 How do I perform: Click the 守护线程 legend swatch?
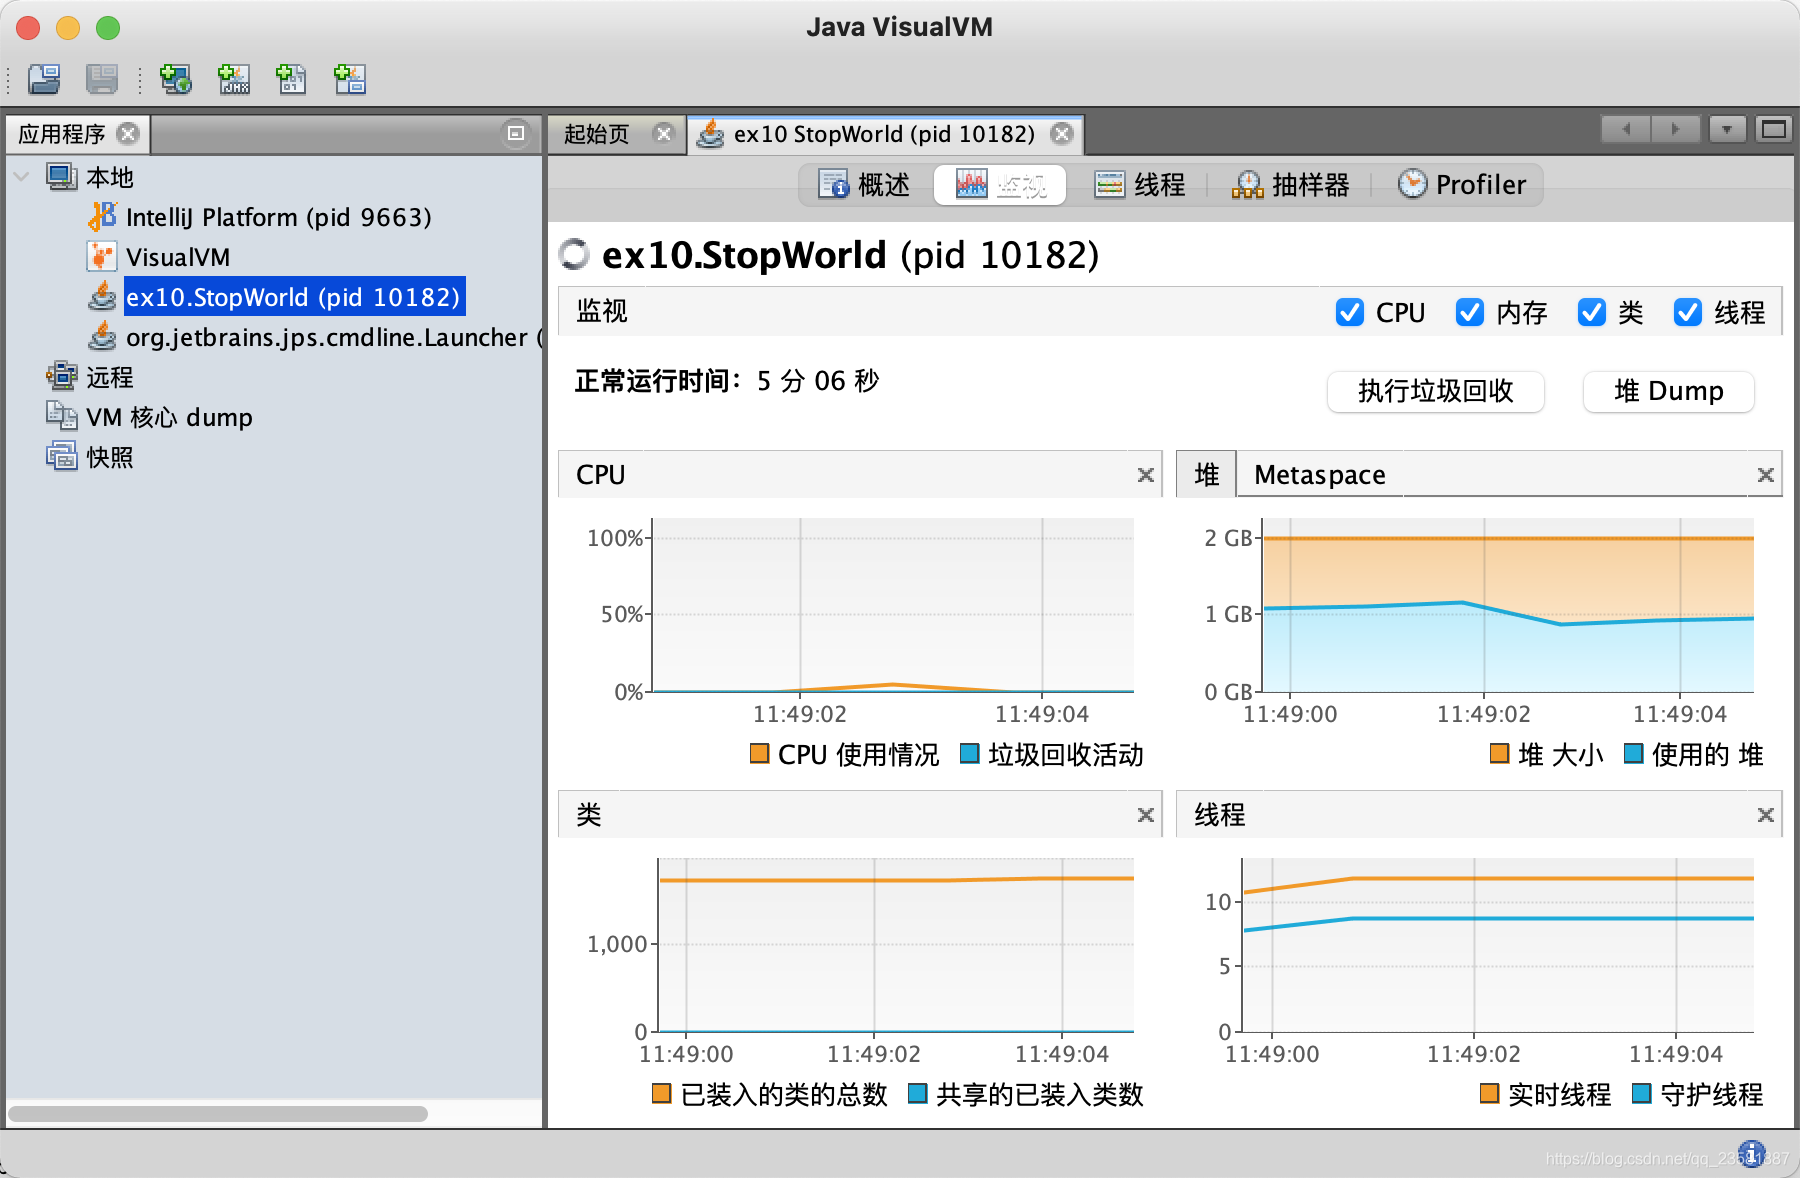(1642, 1093)
